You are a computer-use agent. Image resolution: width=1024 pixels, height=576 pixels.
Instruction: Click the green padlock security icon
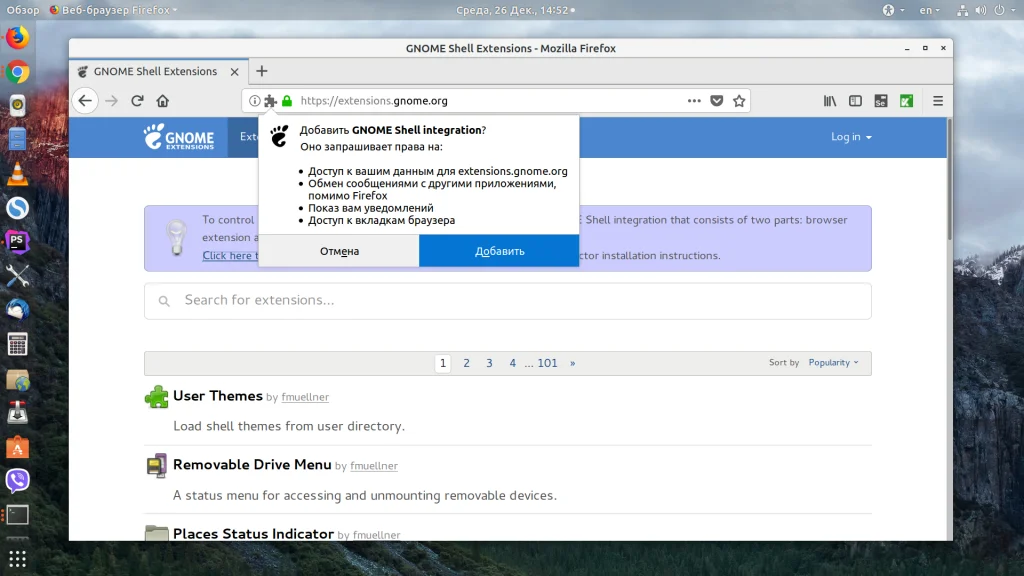[287, 101]
